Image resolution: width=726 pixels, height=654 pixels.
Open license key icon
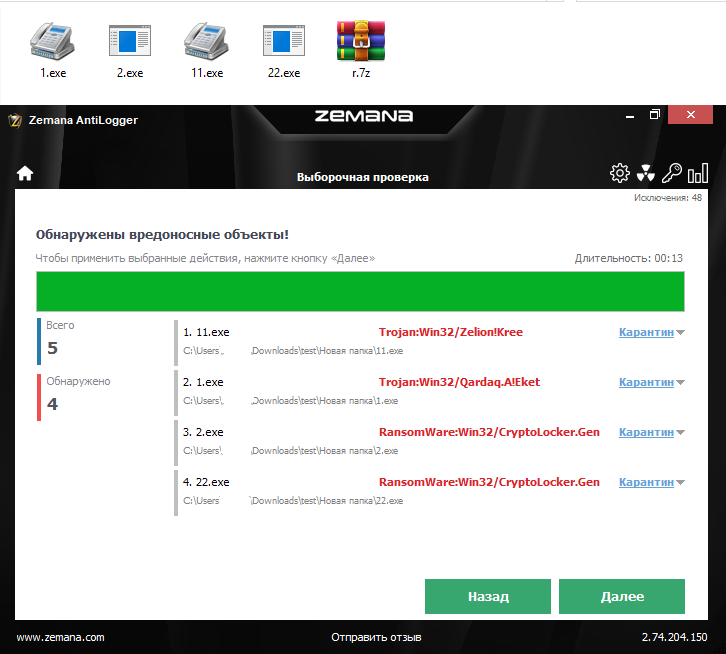[x=671, y=173]
